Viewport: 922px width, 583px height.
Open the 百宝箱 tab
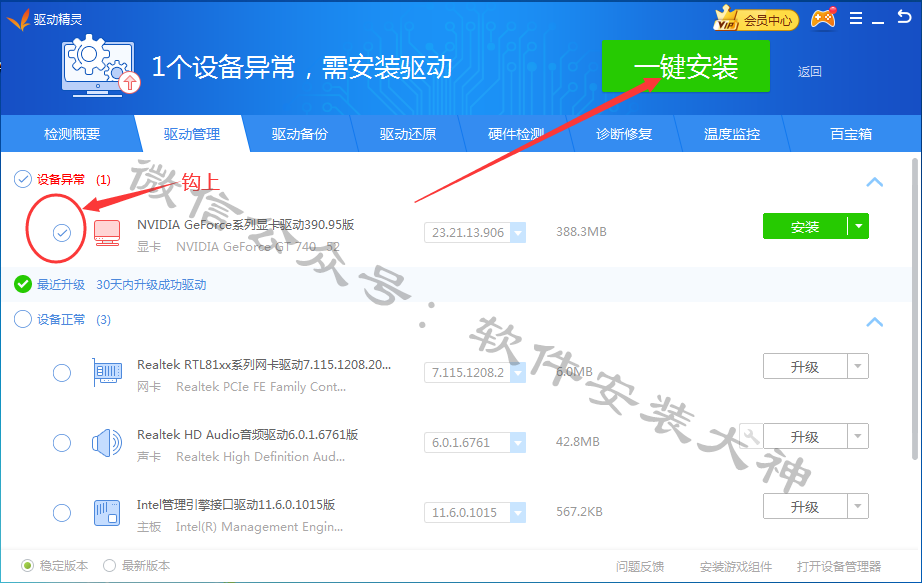(x=851, y=134)
